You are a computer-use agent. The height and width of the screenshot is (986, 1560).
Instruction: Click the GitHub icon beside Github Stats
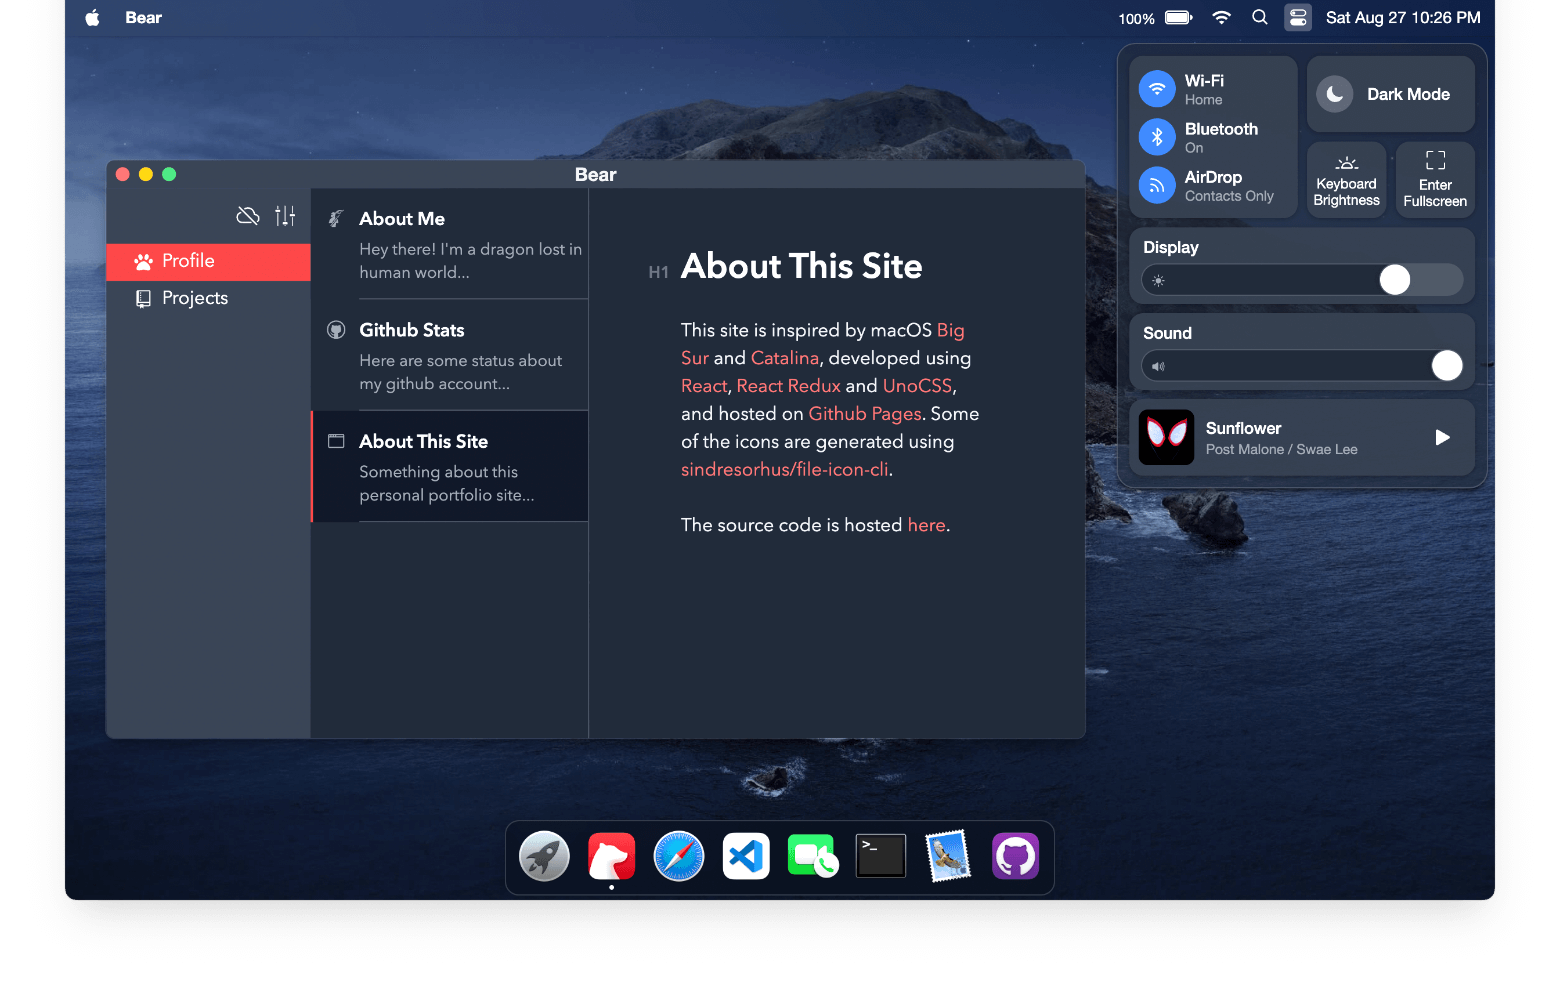point(337,330)
